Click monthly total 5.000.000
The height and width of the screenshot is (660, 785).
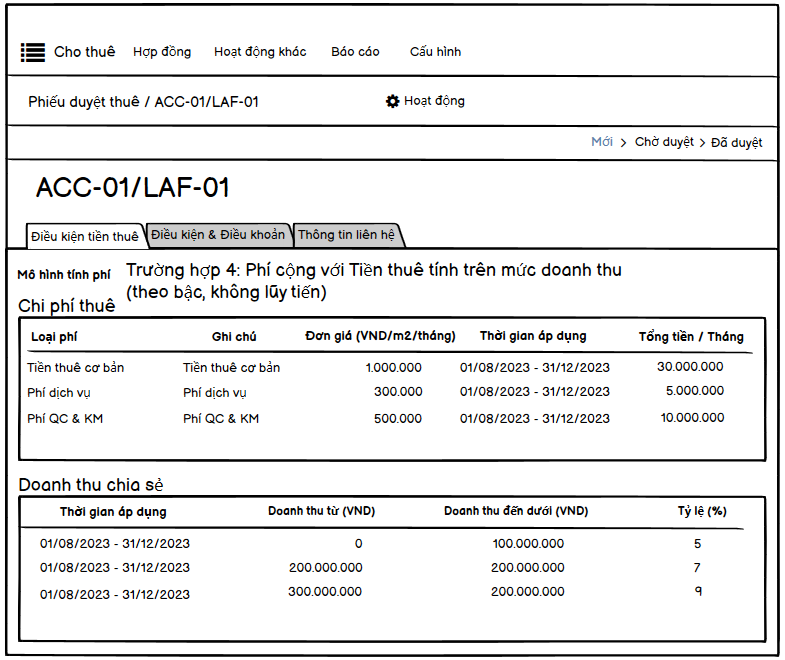(x=695, y=391)
